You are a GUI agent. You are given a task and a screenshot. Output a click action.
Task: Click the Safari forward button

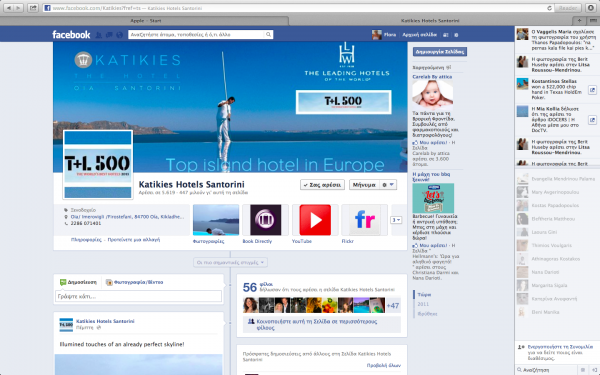pos(18,8)
